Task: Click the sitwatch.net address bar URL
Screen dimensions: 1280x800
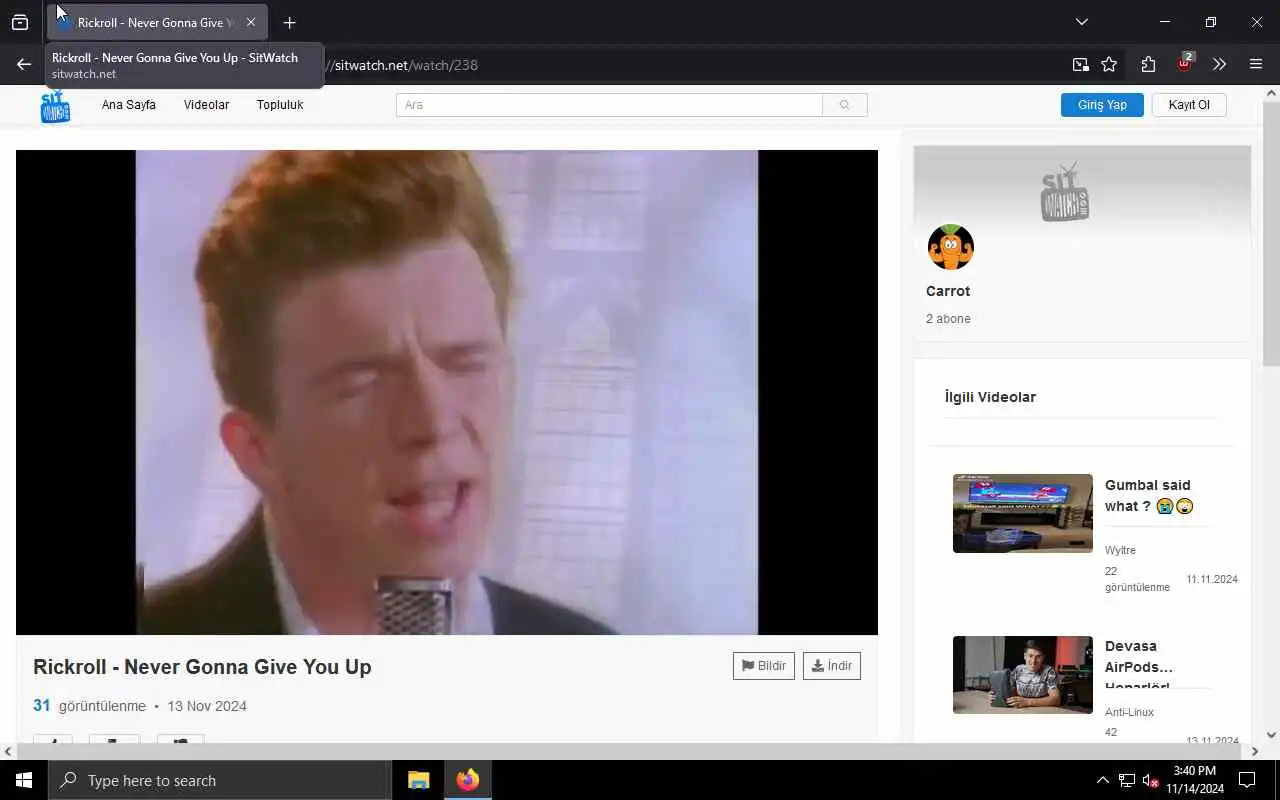Action: click(406, 65)
